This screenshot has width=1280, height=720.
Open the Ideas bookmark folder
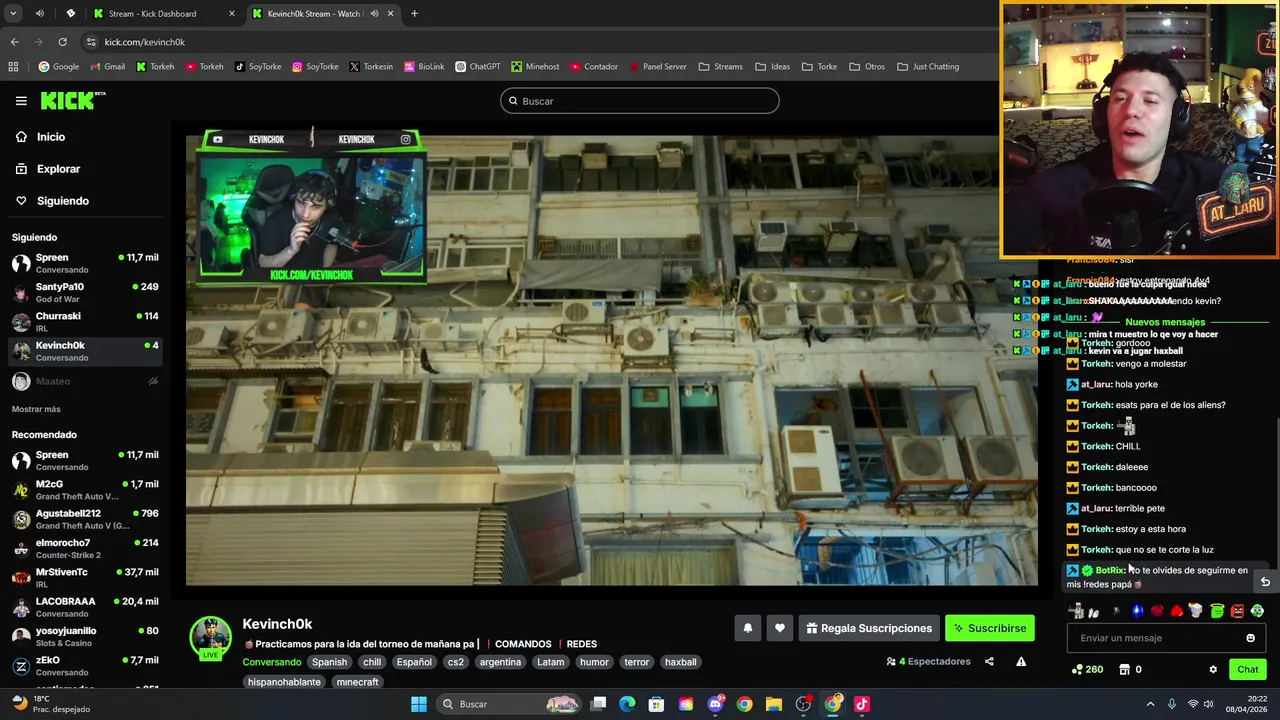772,67
